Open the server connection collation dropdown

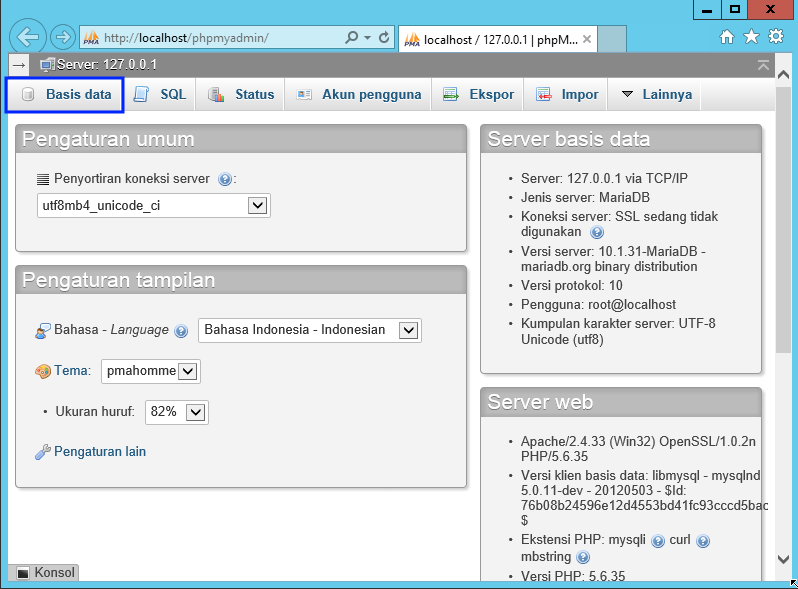[154, 206]
